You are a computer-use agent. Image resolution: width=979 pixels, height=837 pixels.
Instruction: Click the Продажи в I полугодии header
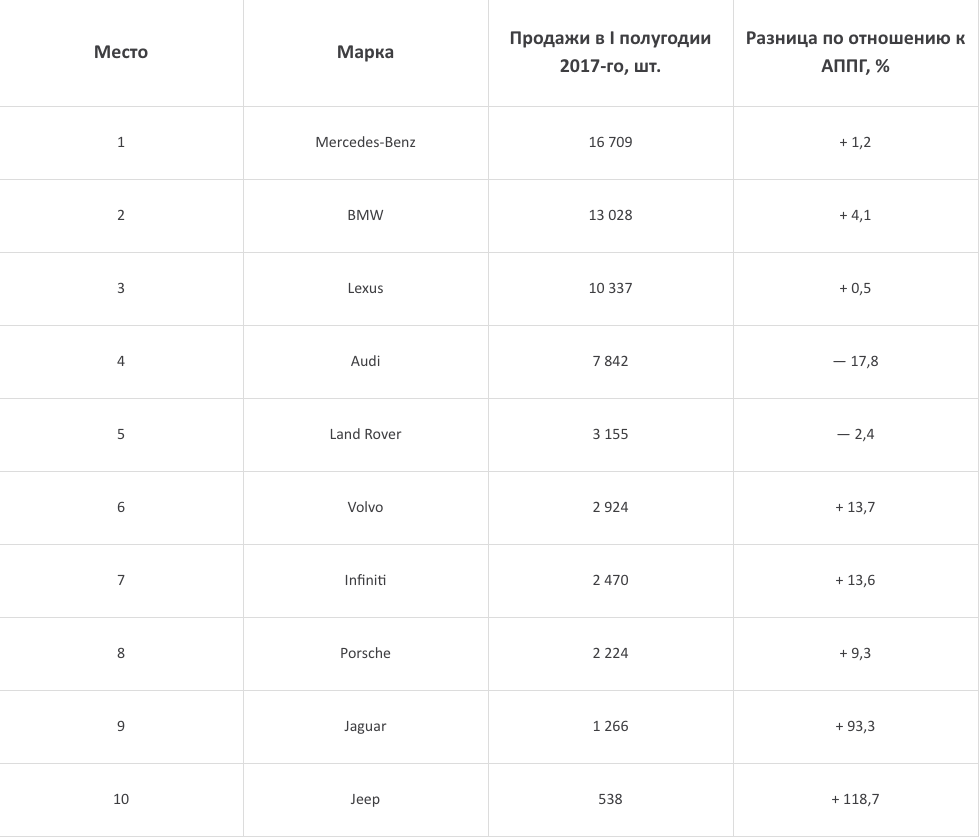click(x=610, y=52)
